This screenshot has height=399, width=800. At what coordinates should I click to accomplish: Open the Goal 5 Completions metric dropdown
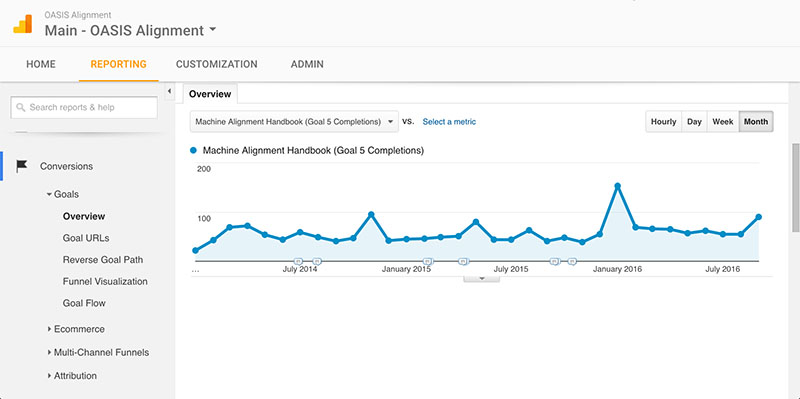pos(294,122)
